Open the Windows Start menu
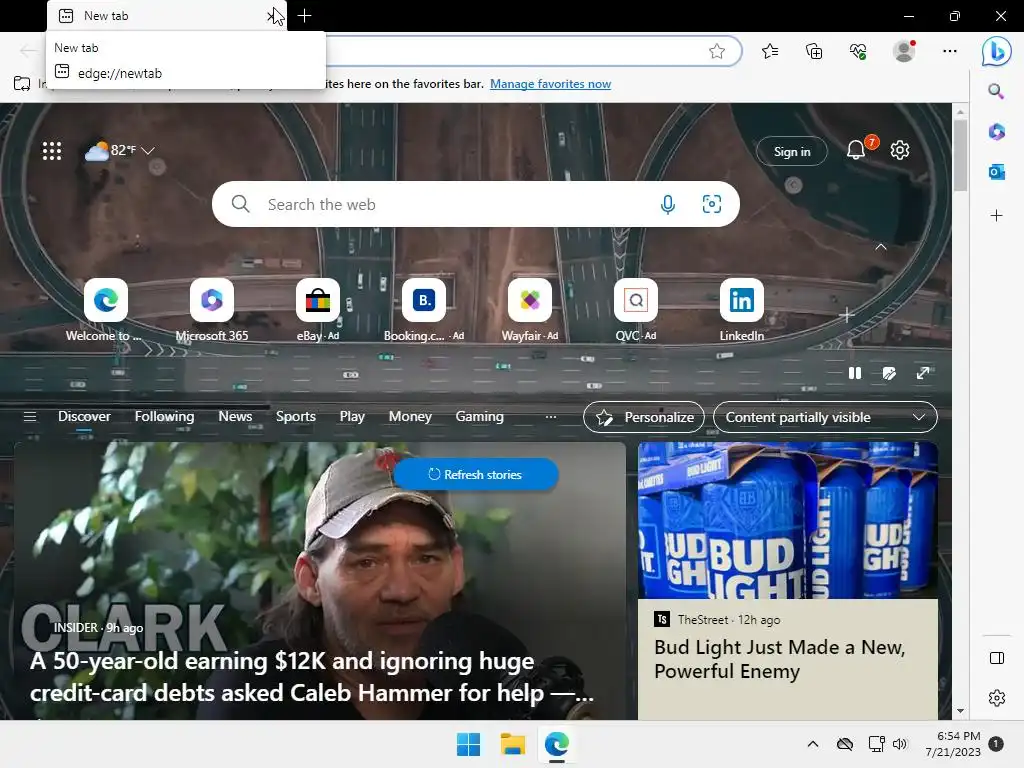The width and height of the screenshot is (1024, 768). coord(468,744)
